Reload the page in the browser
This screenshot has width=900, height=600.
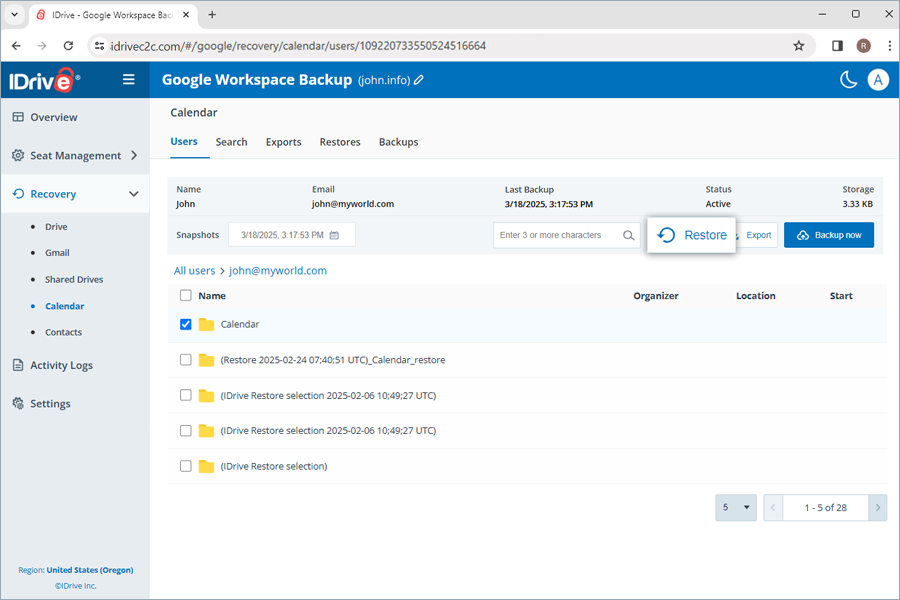pos(68,46)
